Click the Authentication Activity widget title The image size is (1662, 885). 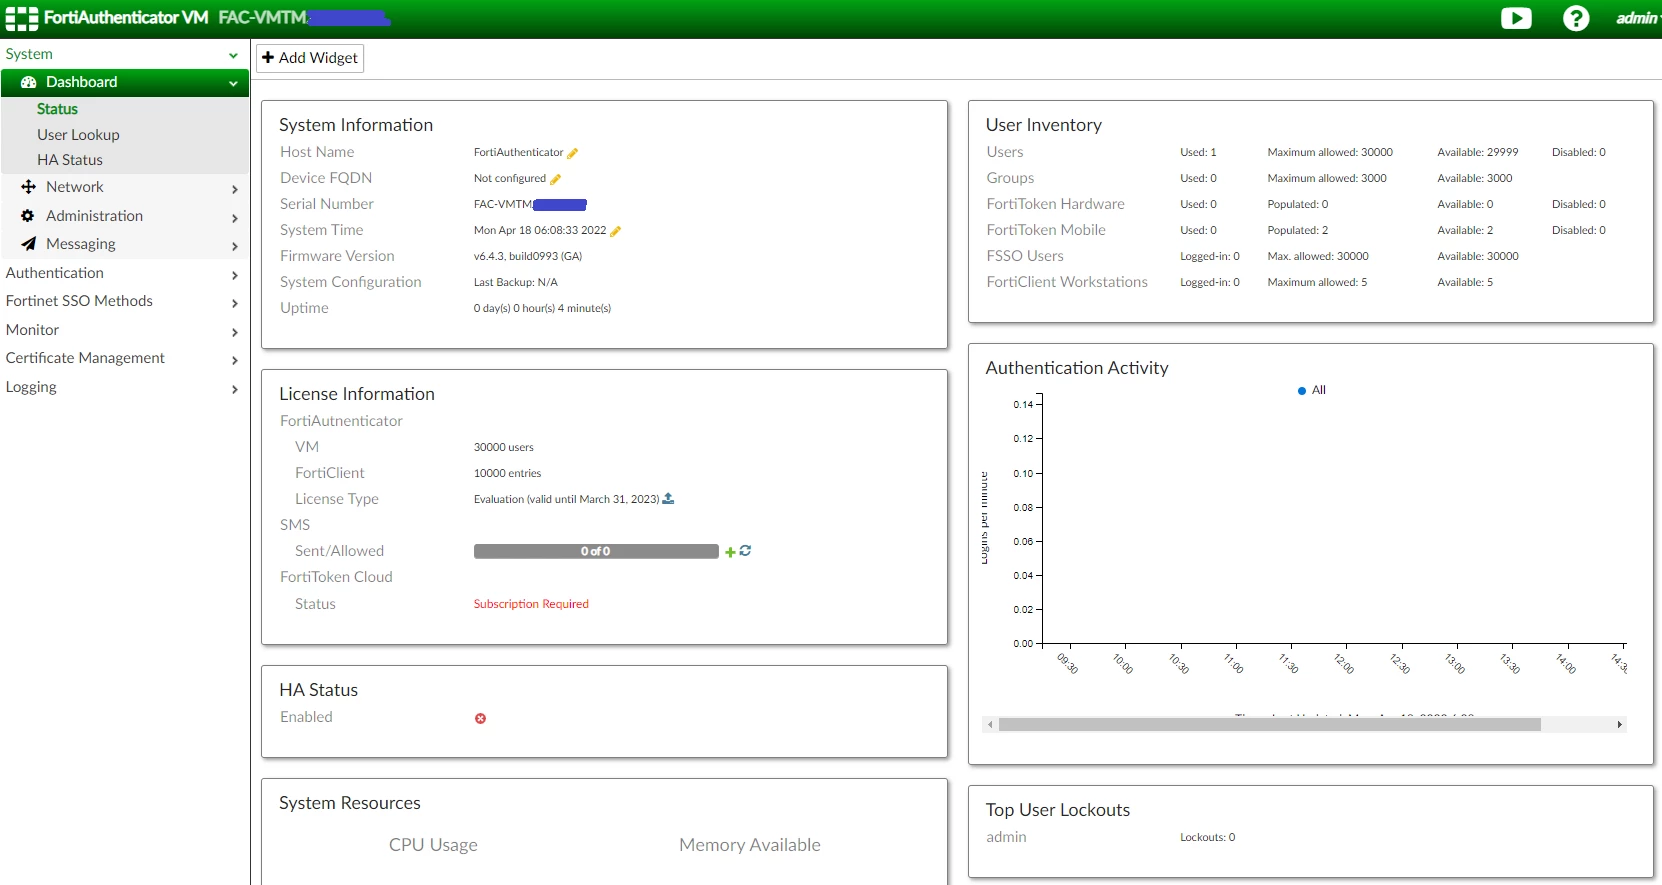1077,368
